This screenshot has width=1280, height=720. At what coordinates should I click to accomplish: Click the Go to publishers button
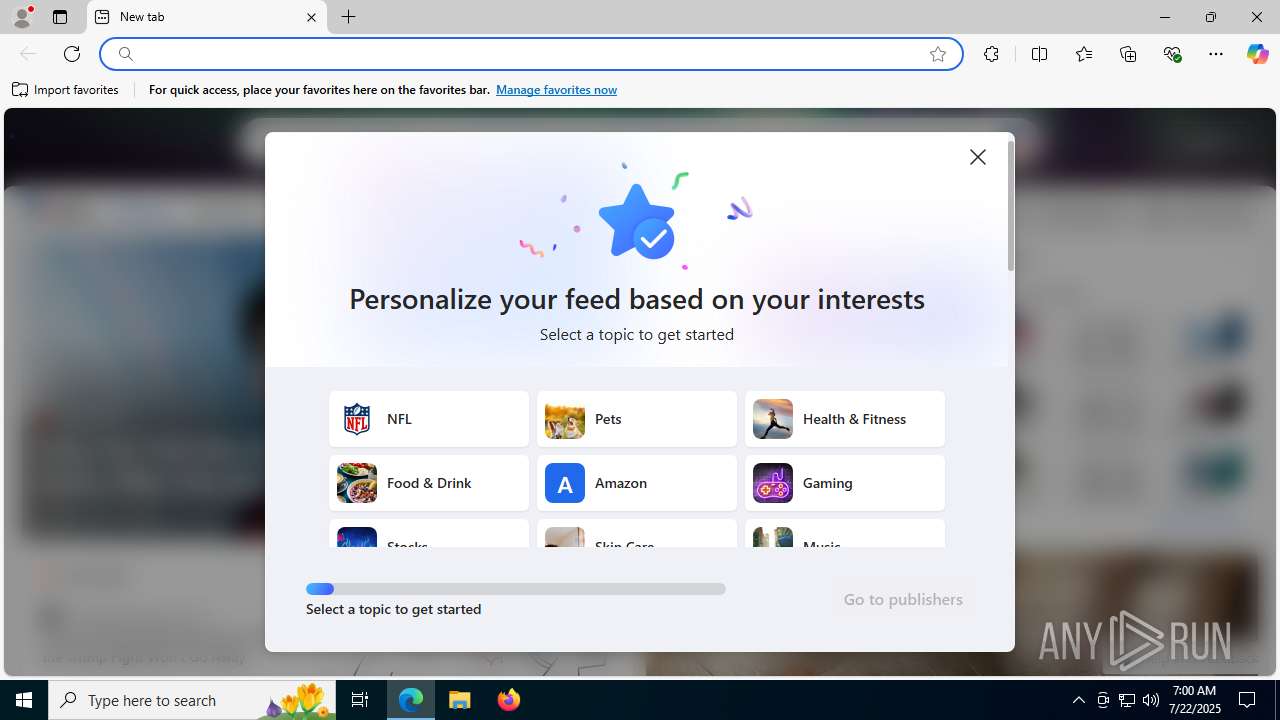point(903,599)
